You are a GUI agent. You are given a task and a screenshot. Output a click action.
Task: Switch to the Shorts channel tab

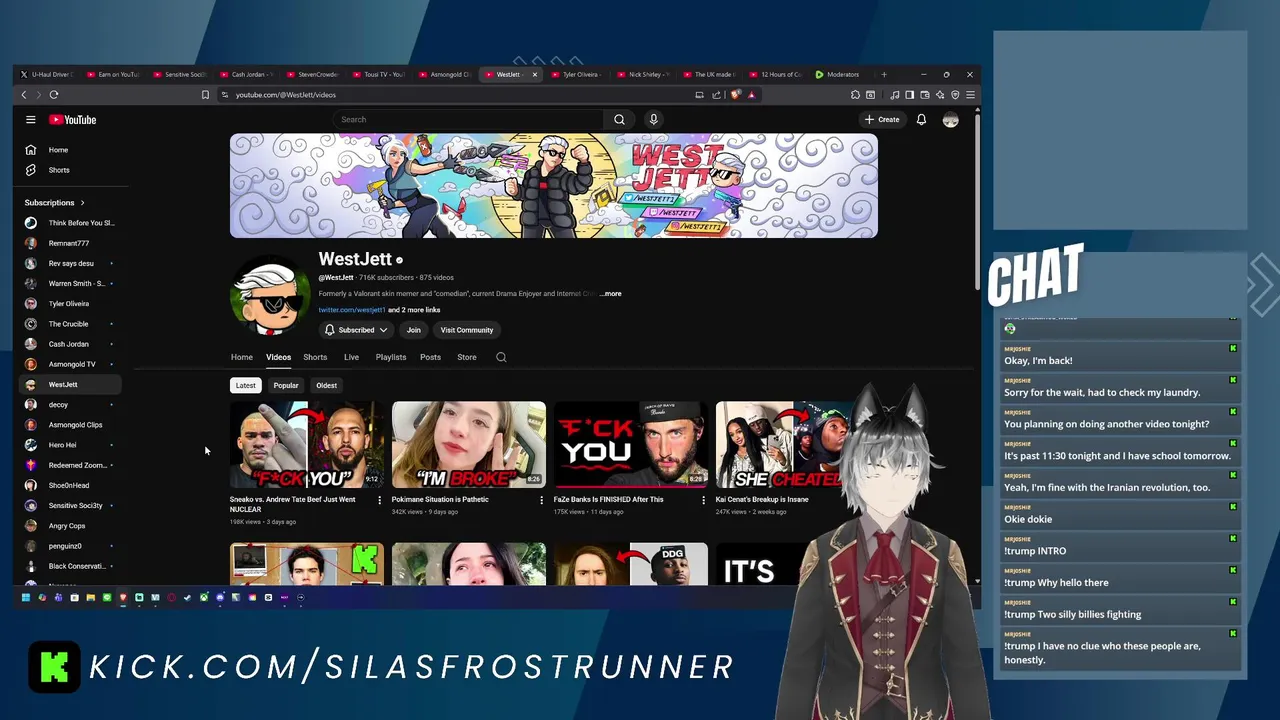pyautogui.click(x=315, y=357)
